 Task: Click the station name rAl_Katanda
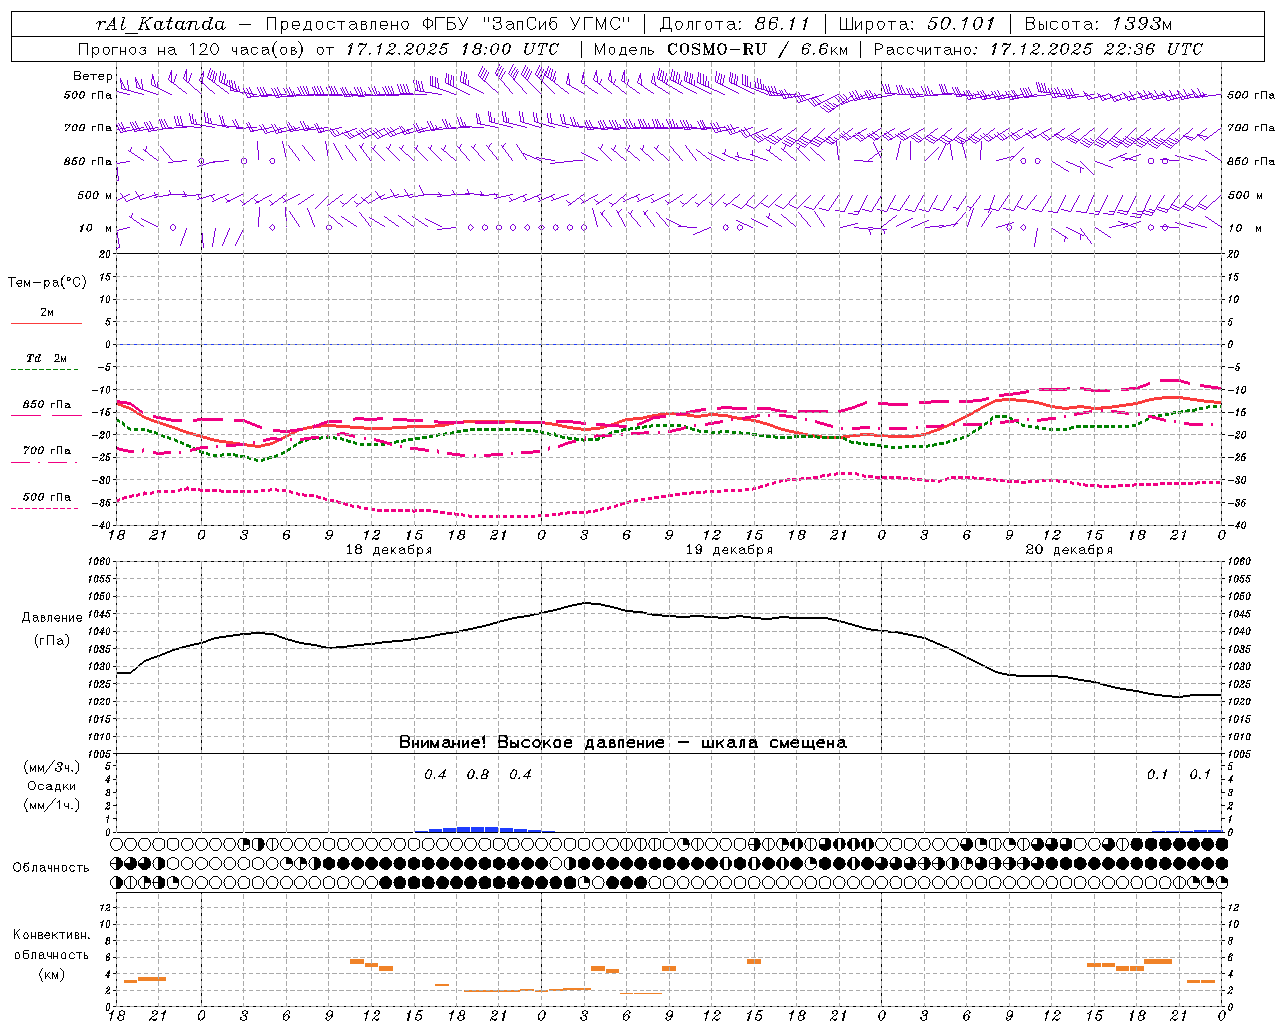pyautogui.click(x=161, y=24)
